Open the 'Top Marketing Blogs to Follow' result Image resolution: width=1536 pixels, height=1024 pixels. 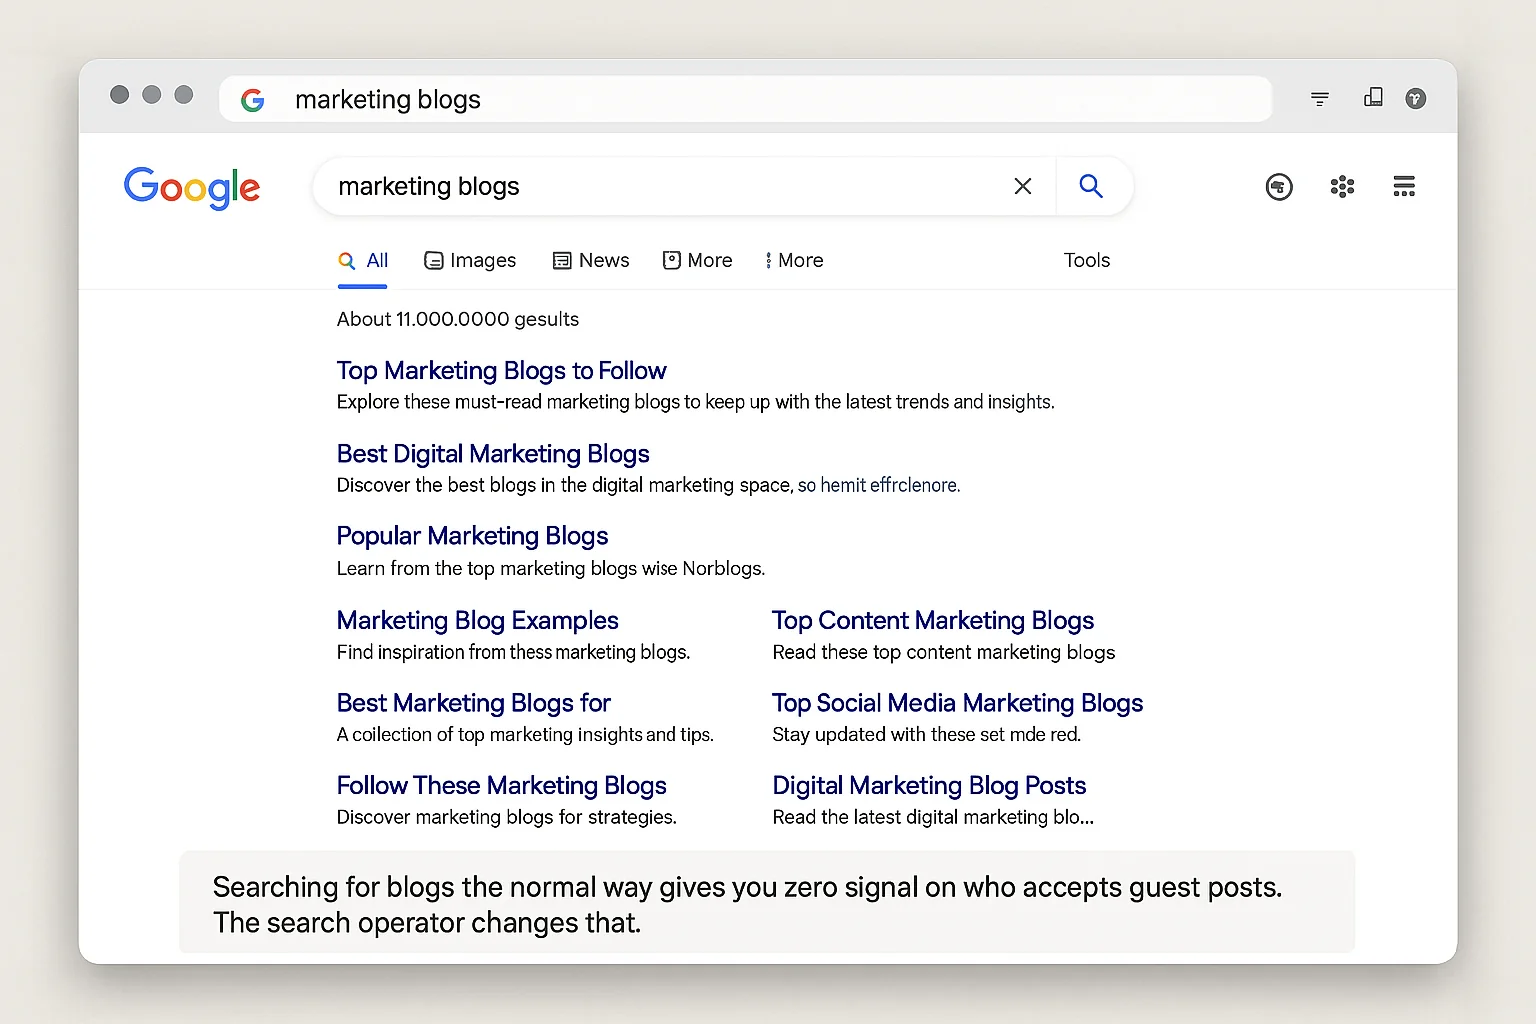(501, 370)
